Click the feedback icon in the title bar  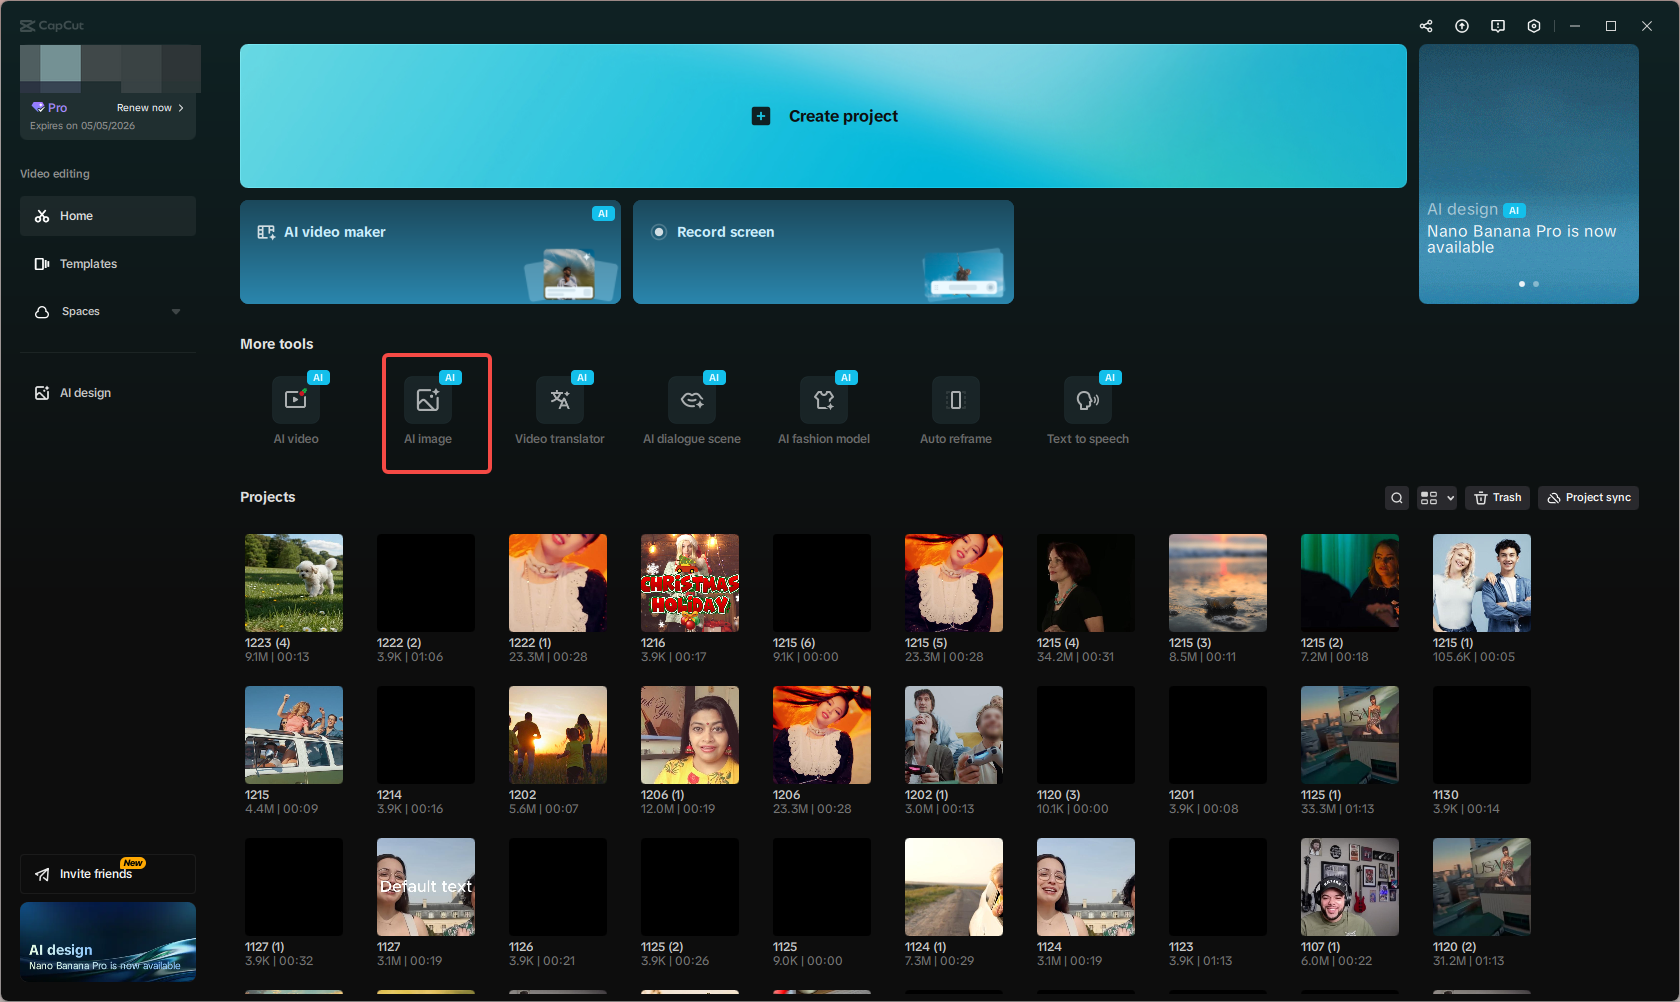[1498, 26]
